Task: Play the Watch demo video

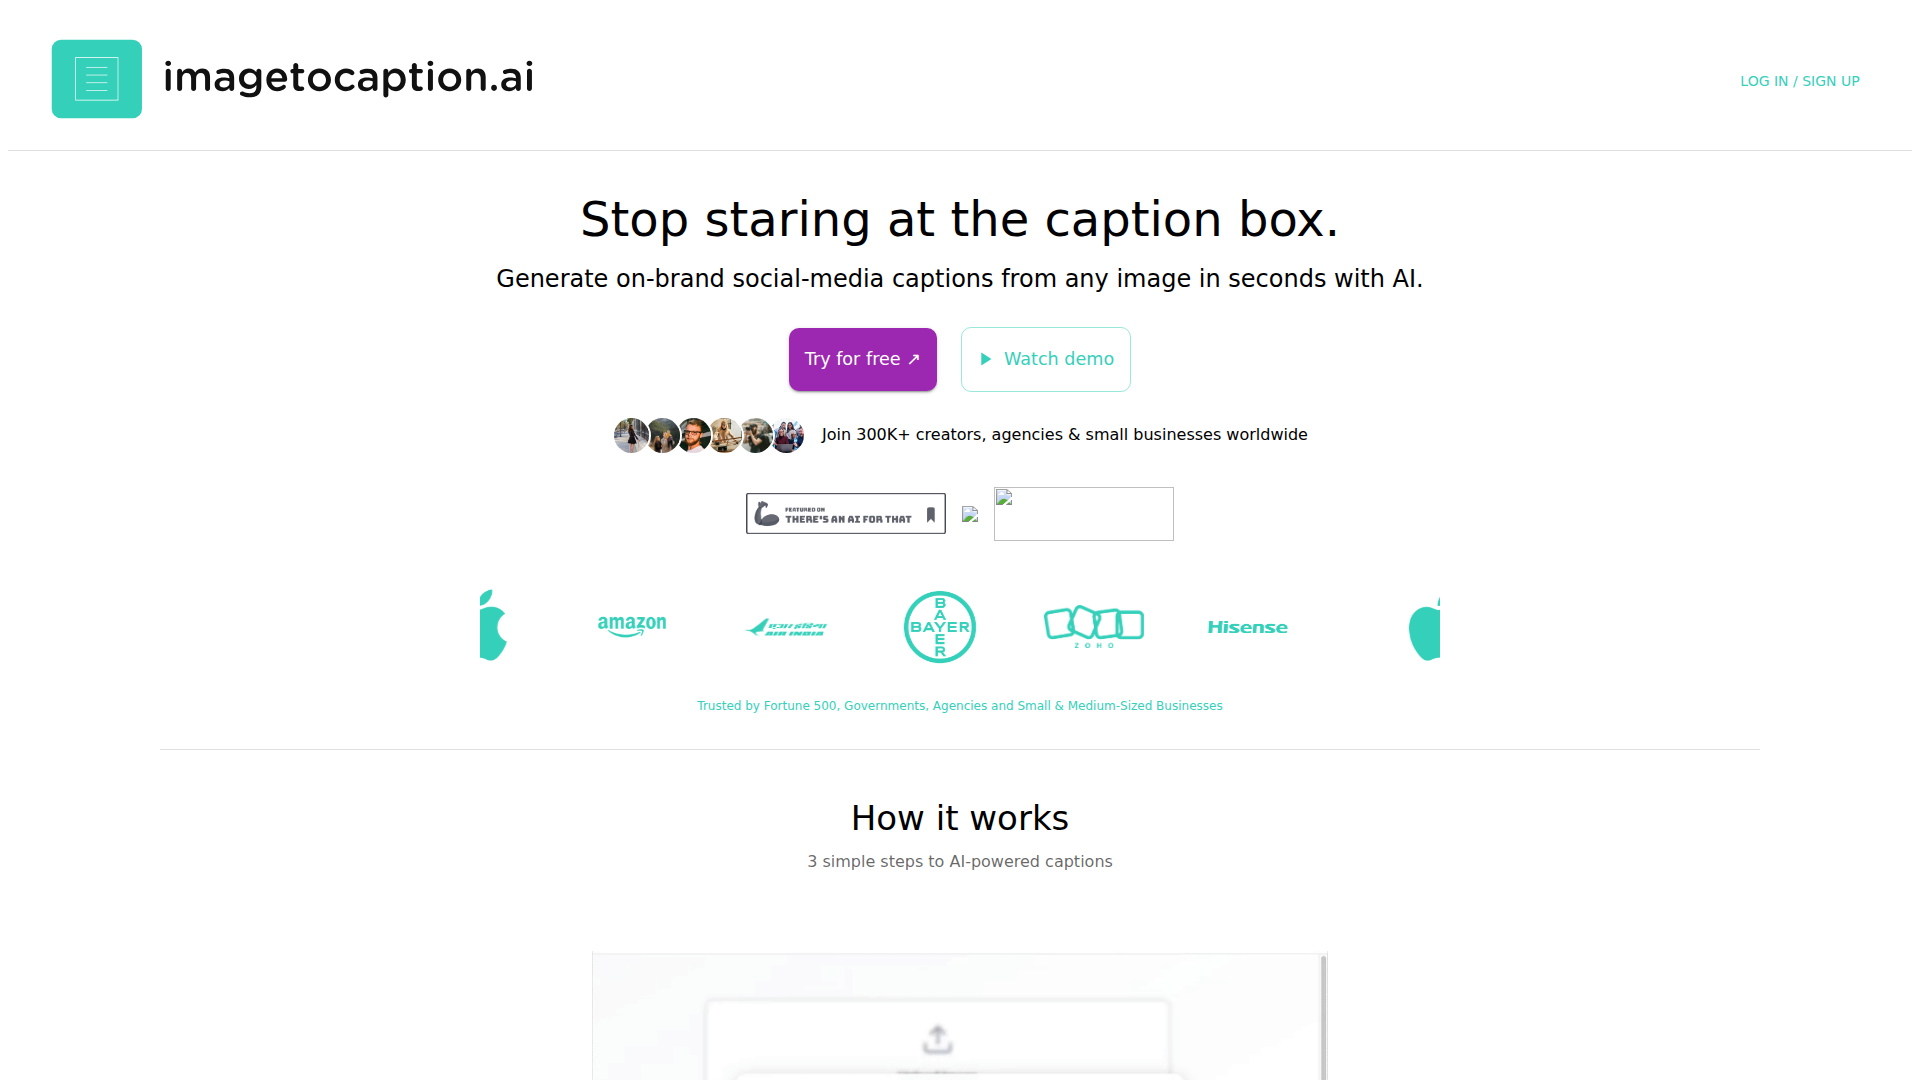Action: [x=1046, y=359]
